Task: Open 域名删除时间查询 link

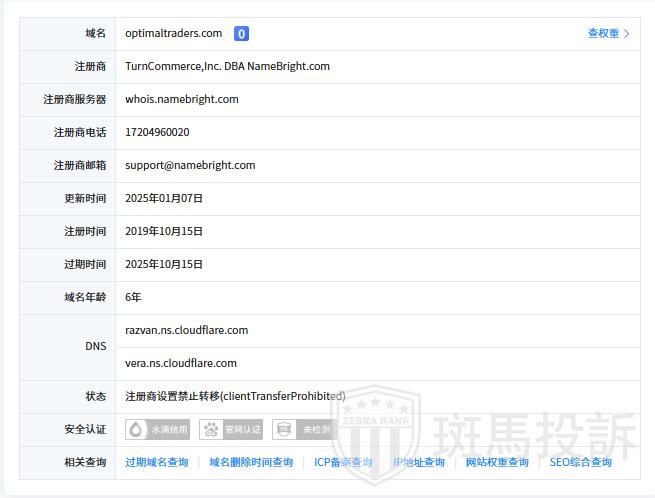Action: pyautogui.click(x=251, y=463)
